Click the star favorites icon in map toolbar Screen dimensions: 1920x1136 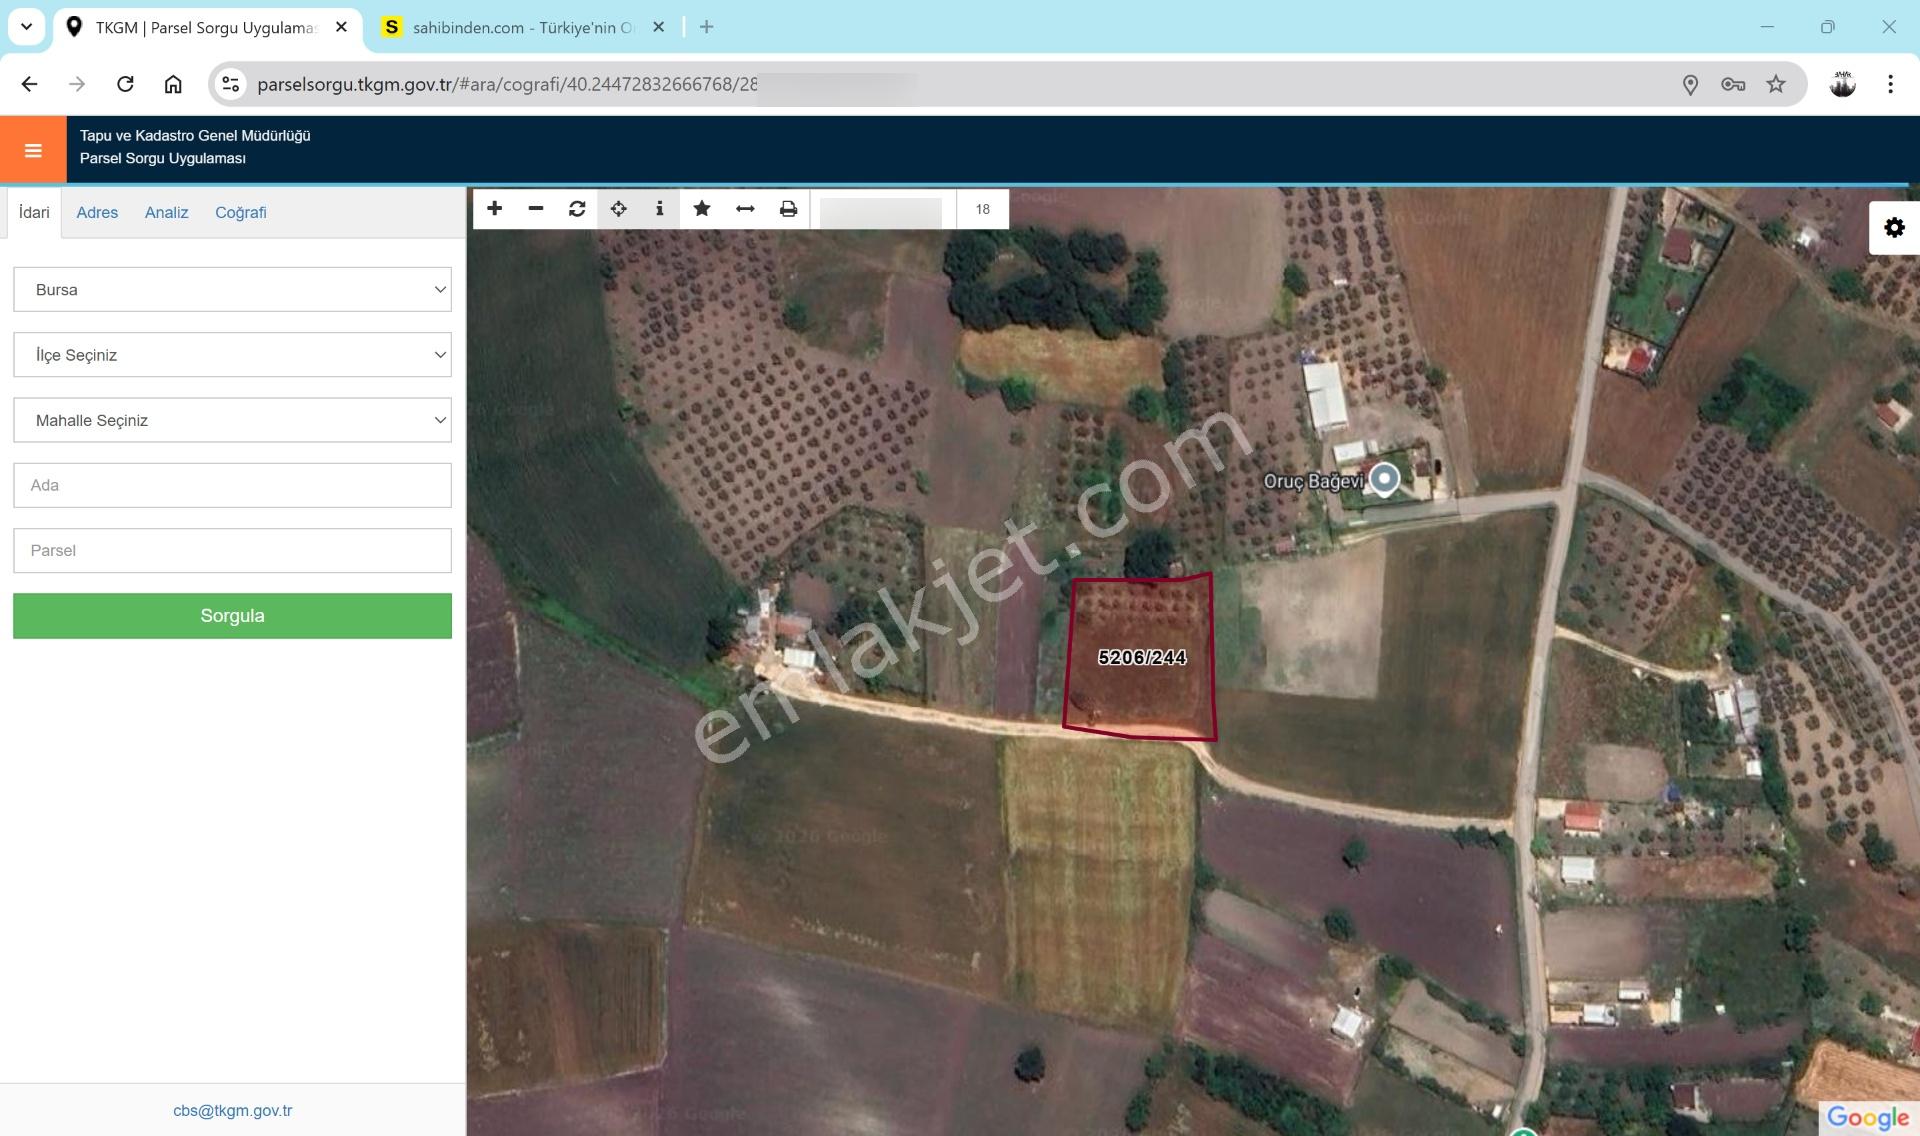pos(702,209)
